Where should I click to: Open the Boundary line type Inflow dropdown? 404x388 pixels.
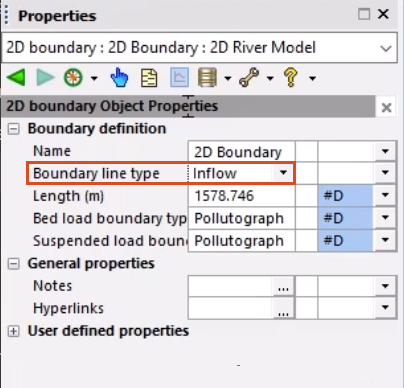click(x=283, y=173)
